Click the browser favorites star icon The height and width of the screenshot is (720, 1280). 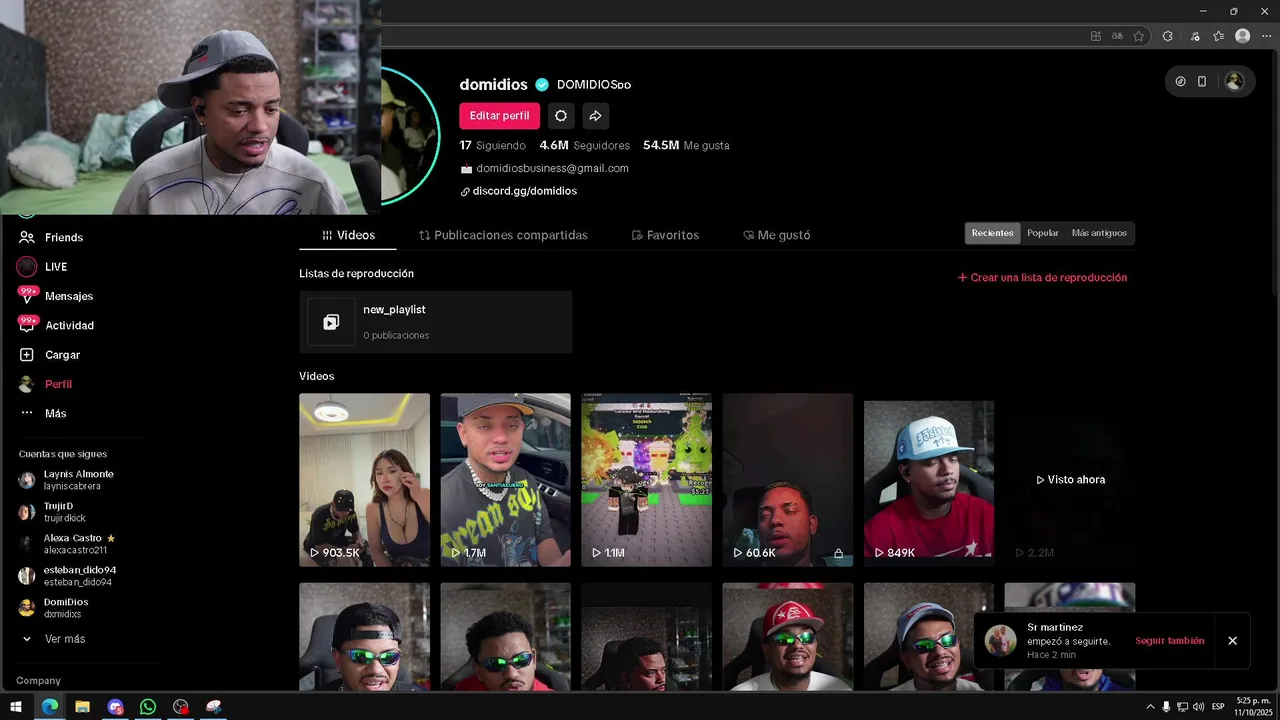[1139, 36]
